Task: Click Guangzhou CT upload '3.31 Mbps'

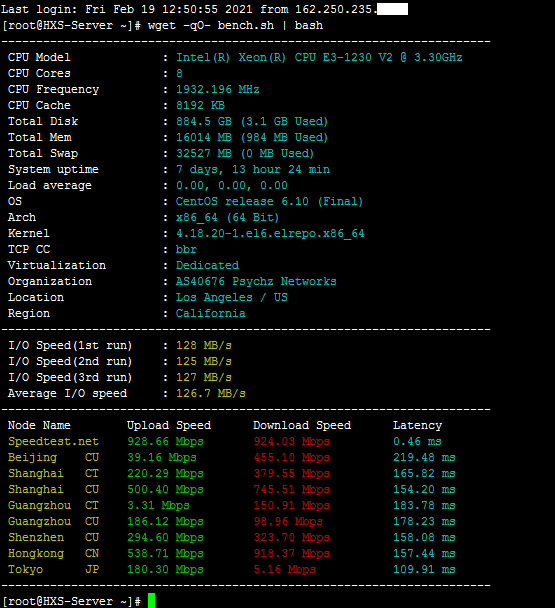Action: [159, 505]
